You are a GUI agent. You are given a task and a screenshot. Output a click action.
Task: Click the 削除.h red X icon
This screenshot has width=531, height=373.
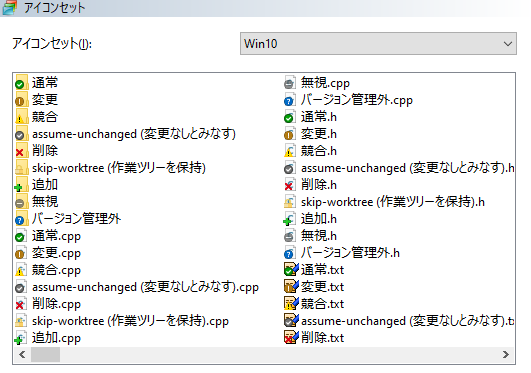290,185
